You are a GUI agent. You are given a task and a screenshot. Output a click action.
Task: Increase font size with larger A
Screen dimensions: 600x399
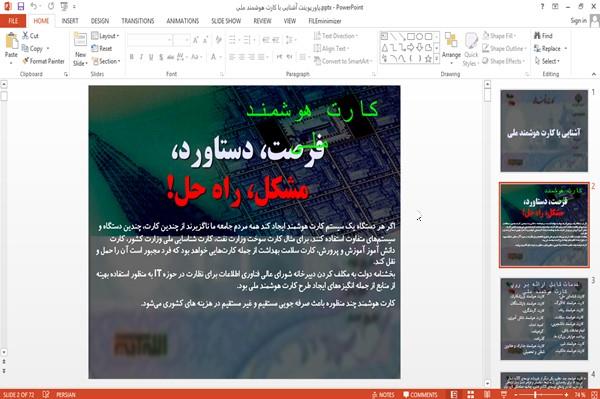[196, 40]
